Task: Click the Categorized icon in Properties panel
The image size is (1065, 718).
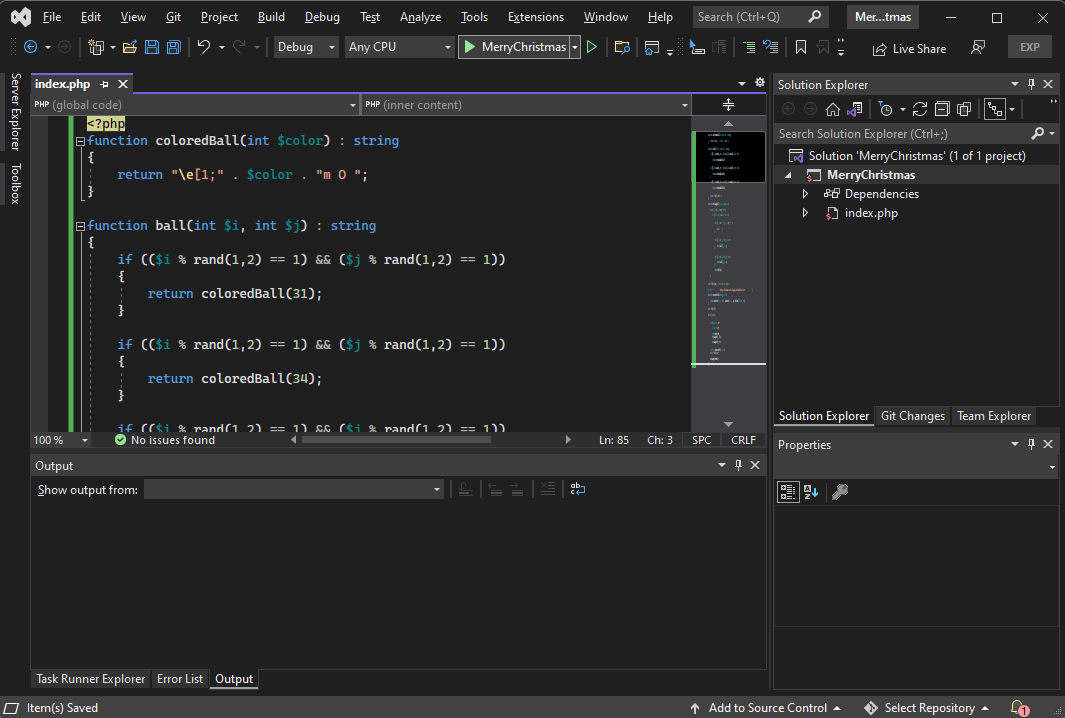Action: click(788, 492)
